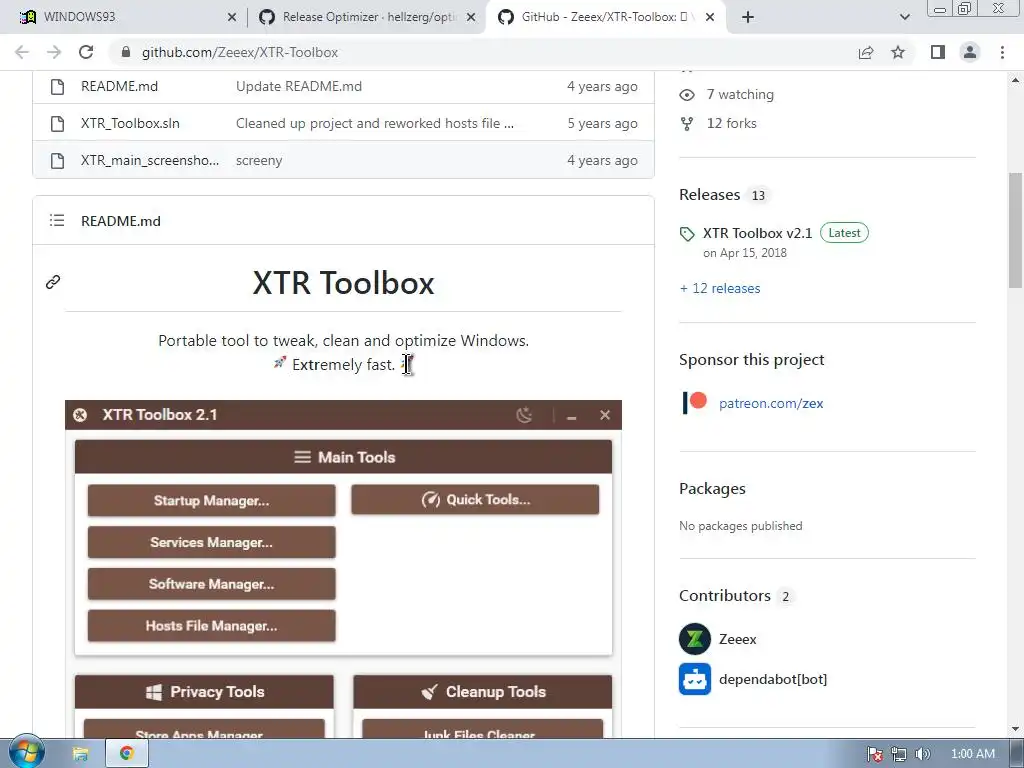Viewport: 1024px width, 768px height.
Task: Click the 12 forks link
Action: 731,123
